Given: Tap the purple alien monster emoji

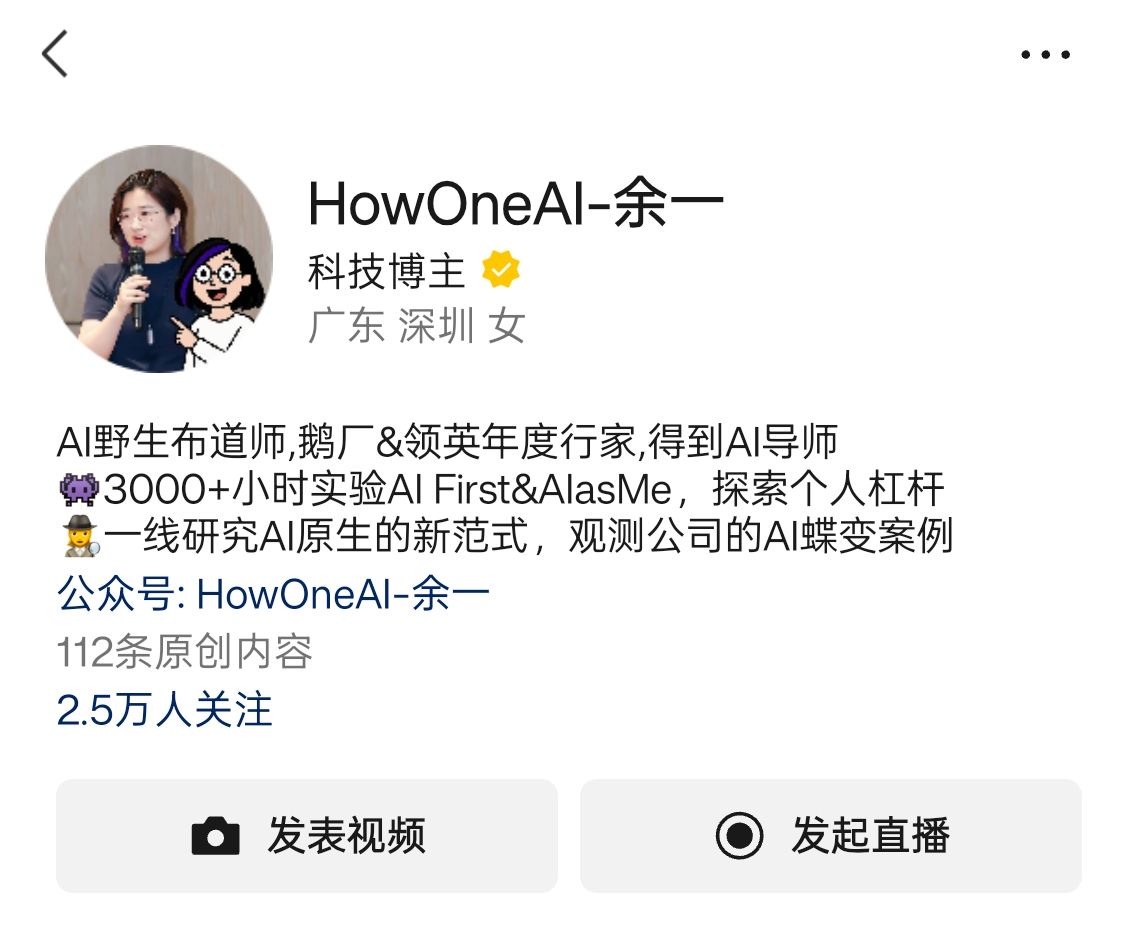Looking at the screenshot, I should coord(78,489).
